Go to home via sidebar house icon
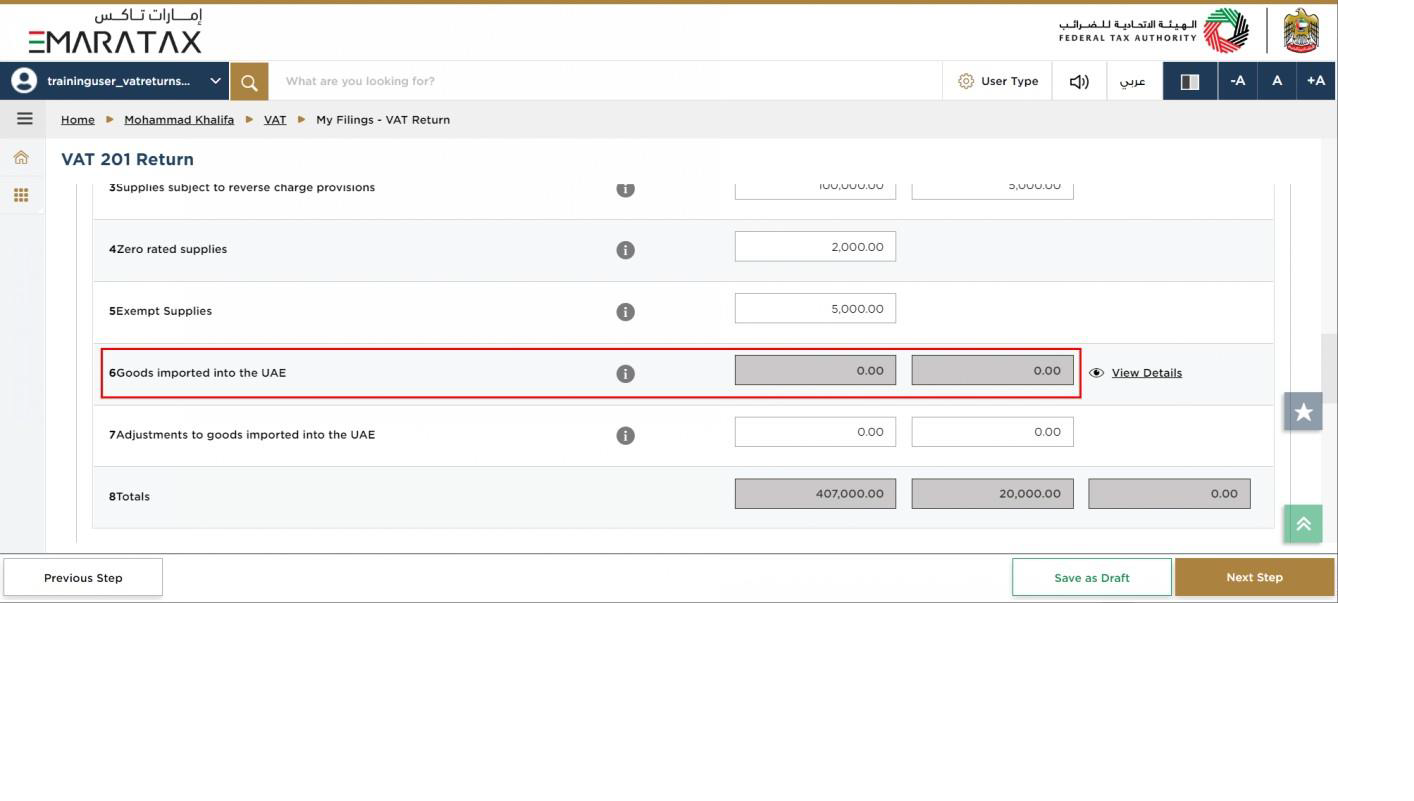The width and height of the screenshot is (1414, 801). pyautogui.click(x=21, y=157)
